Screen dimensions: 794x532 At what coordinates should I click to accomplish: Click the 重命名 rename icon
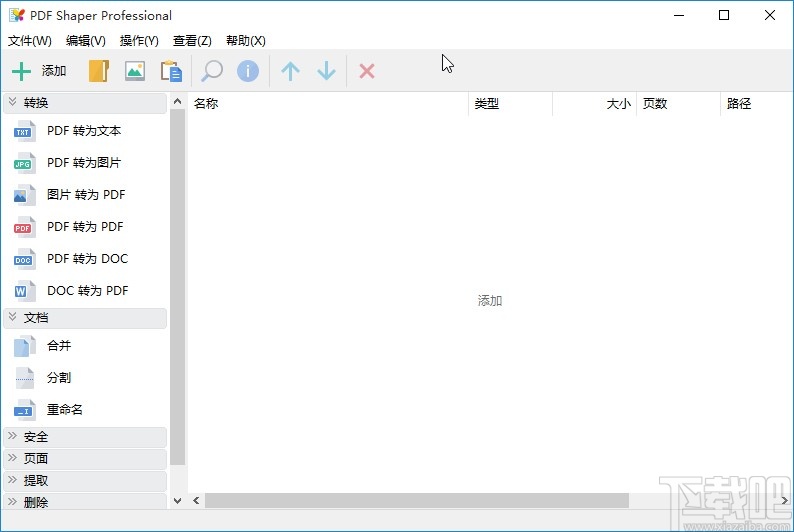click(x=24, y=410)
